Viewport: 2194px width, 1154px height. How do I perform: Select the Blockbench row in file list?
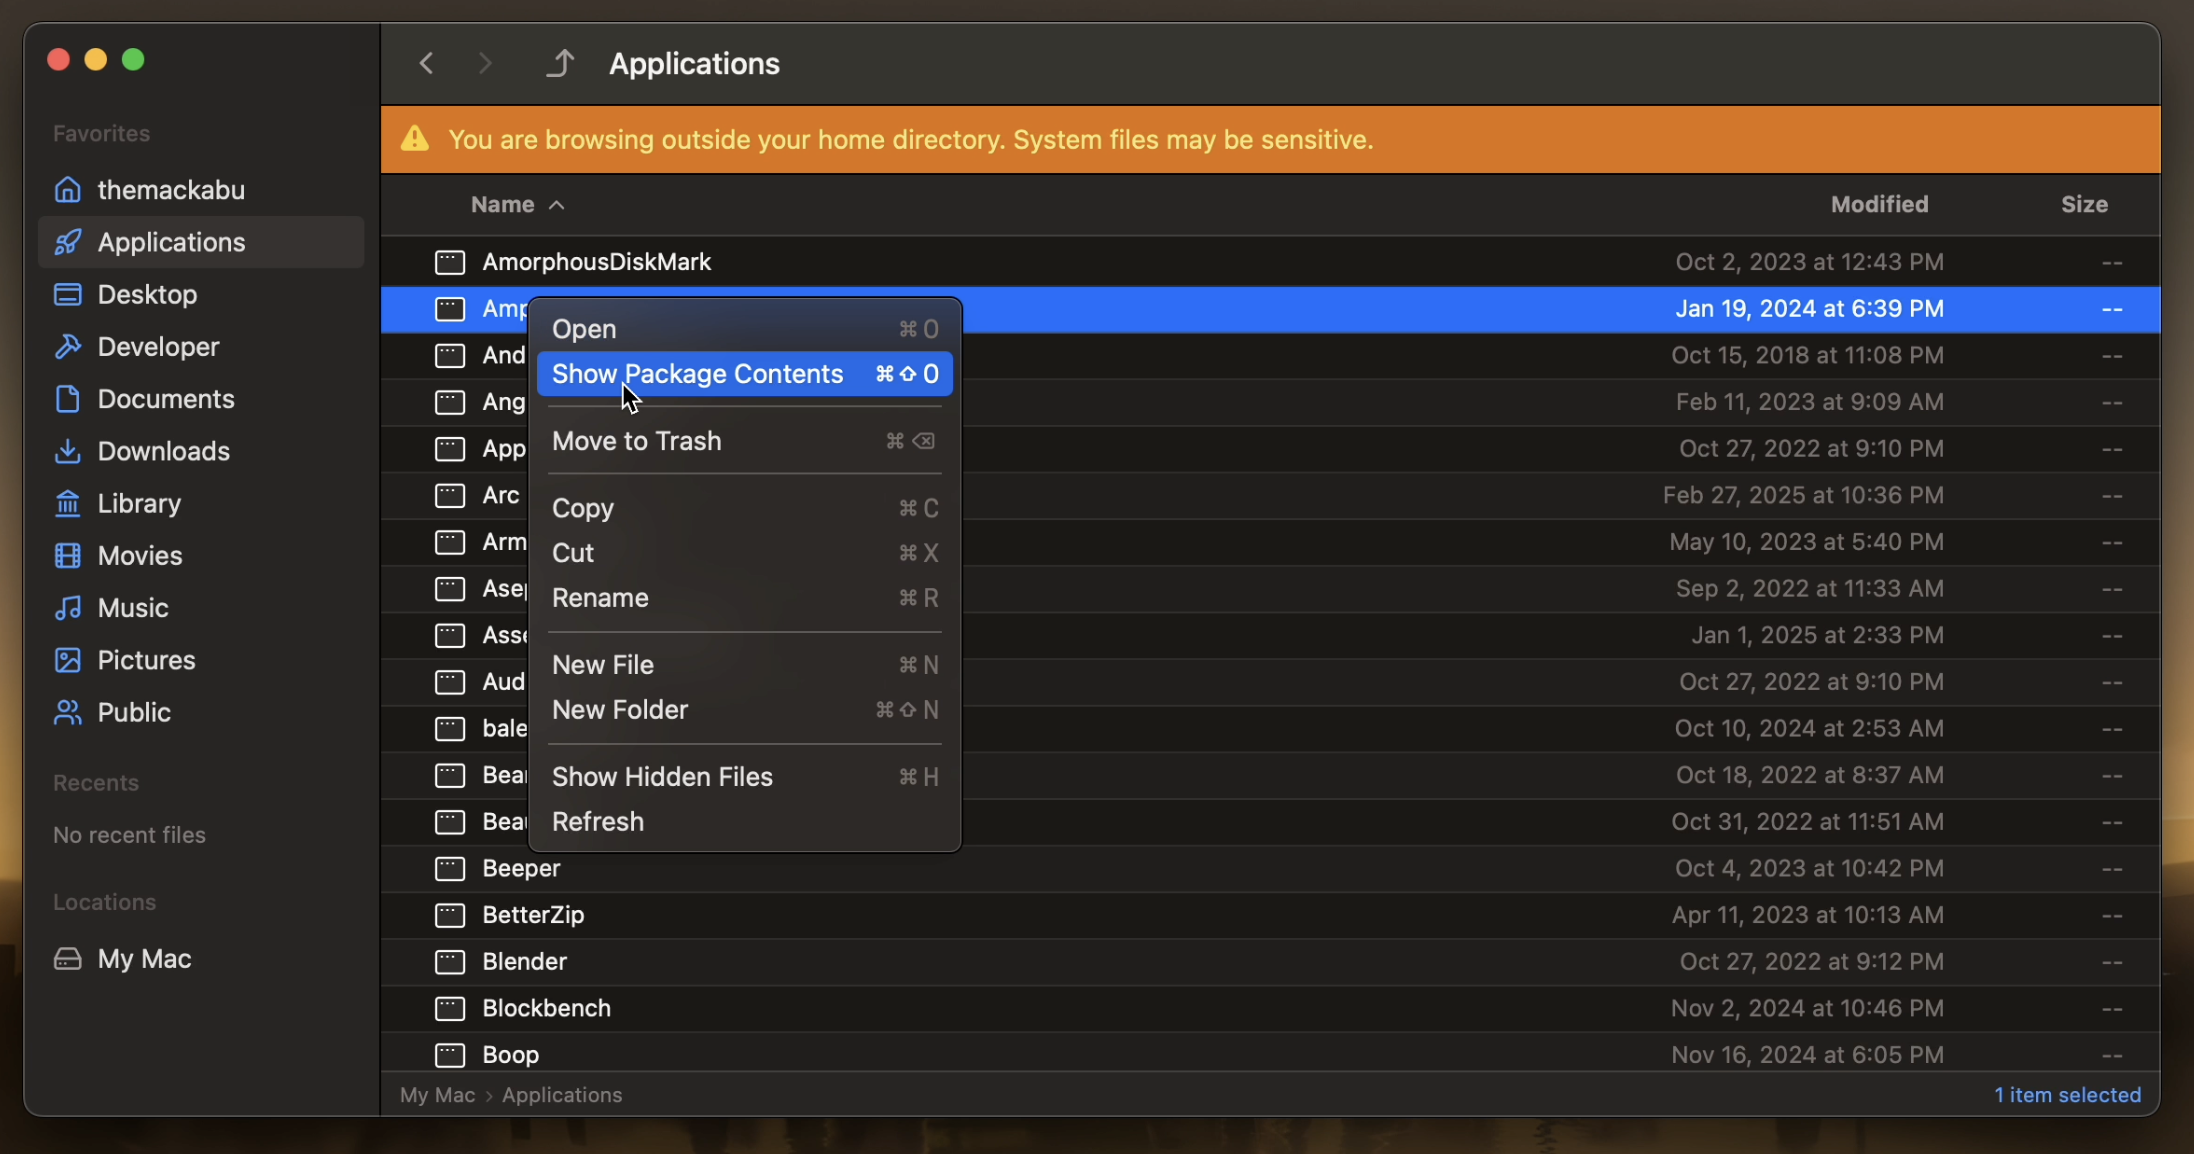point(546,1008)
